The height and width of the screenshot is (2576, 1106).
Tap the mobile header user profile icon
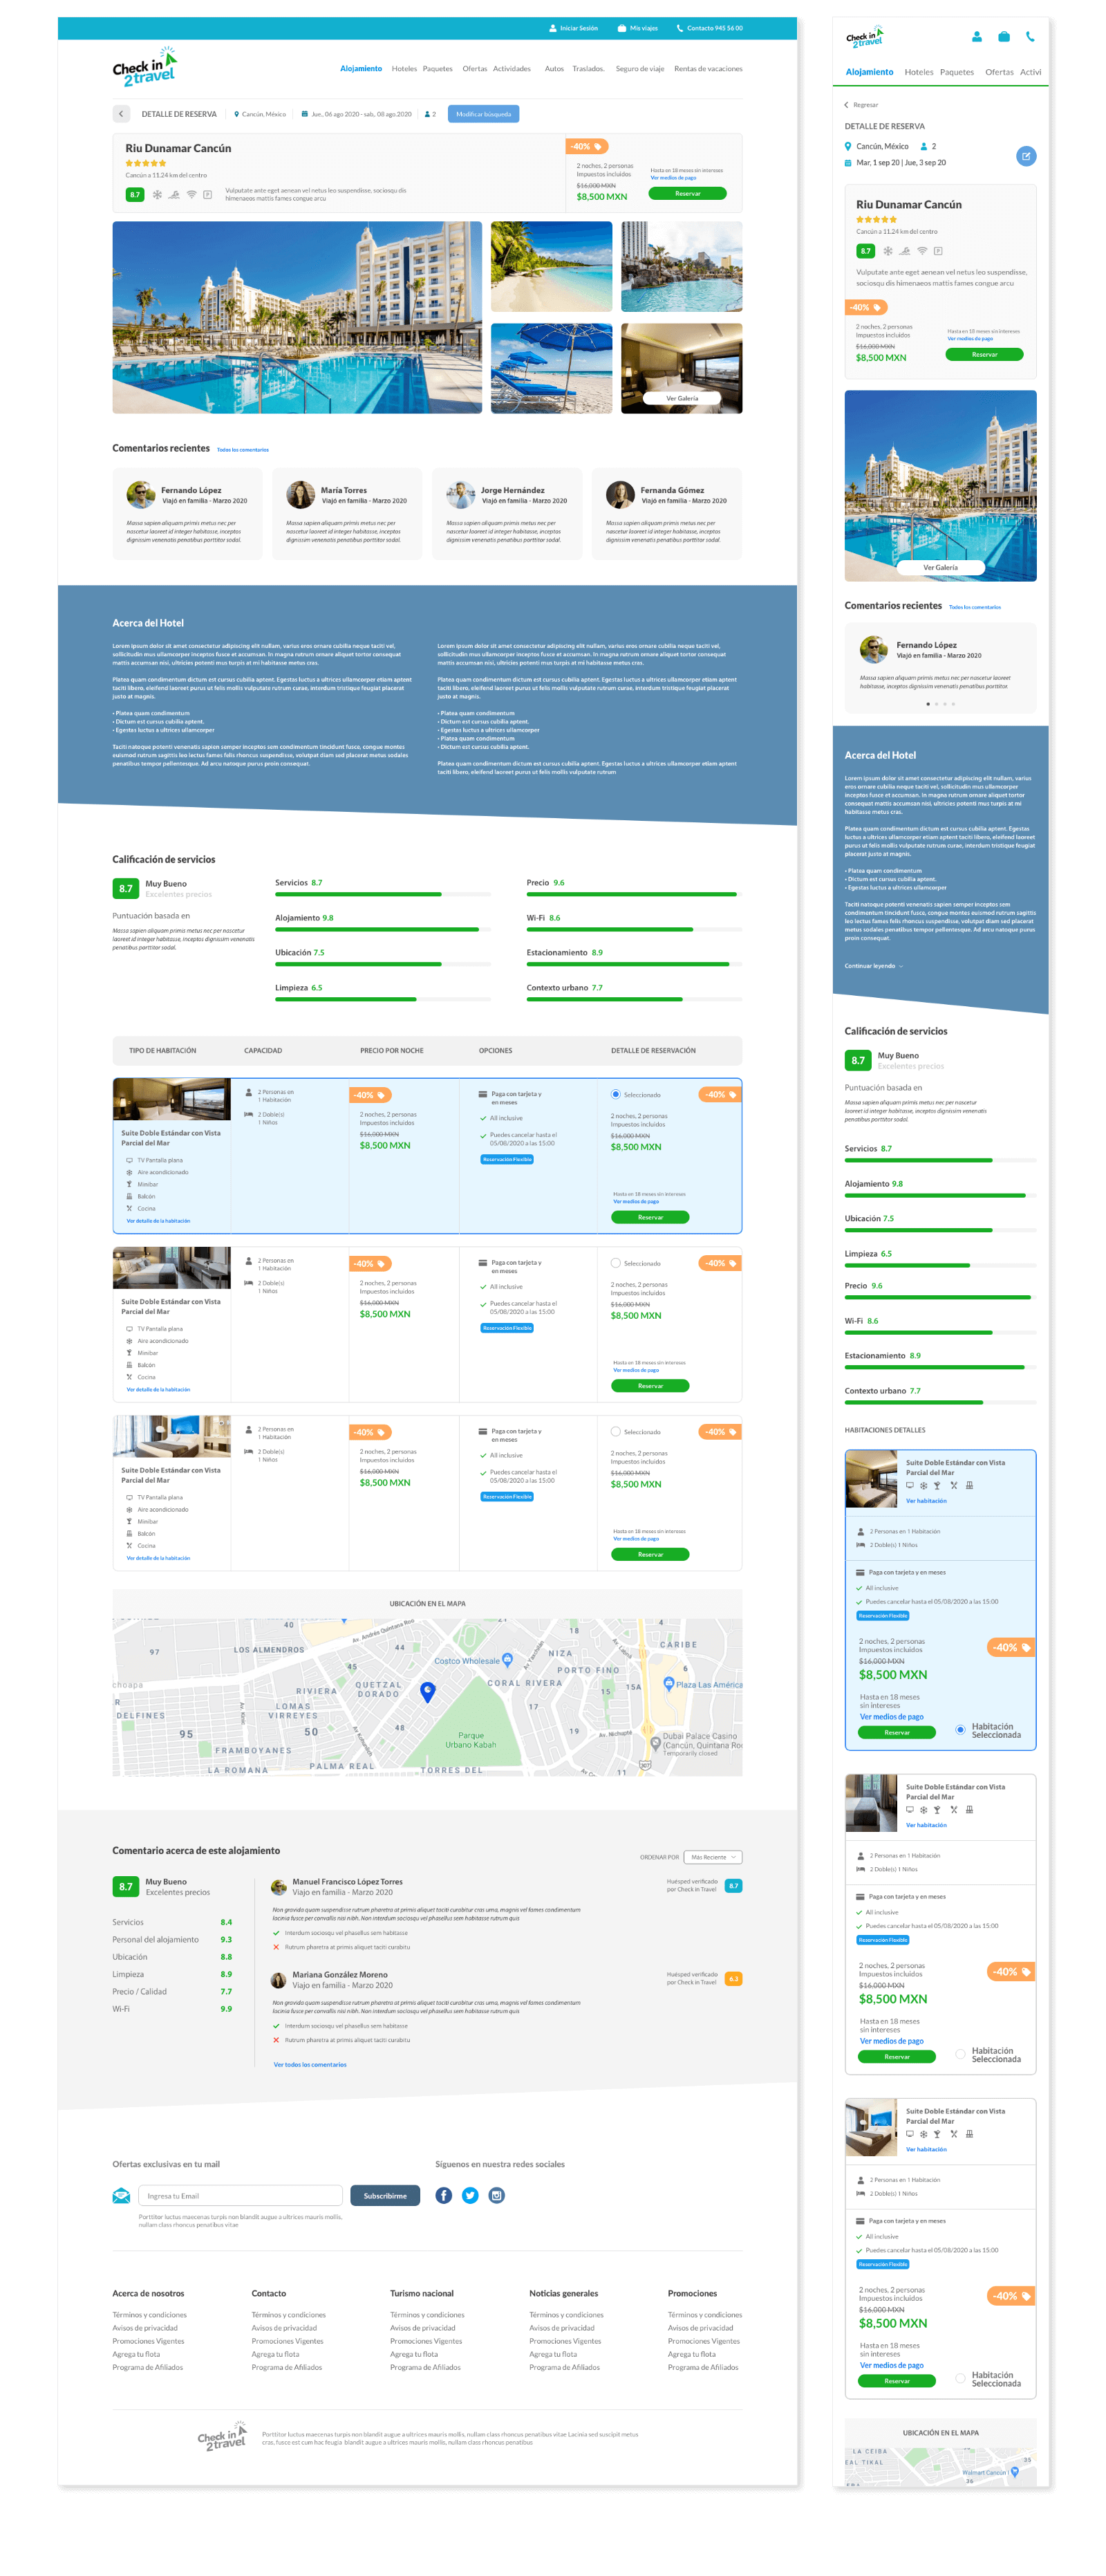[x=976, y=37]
